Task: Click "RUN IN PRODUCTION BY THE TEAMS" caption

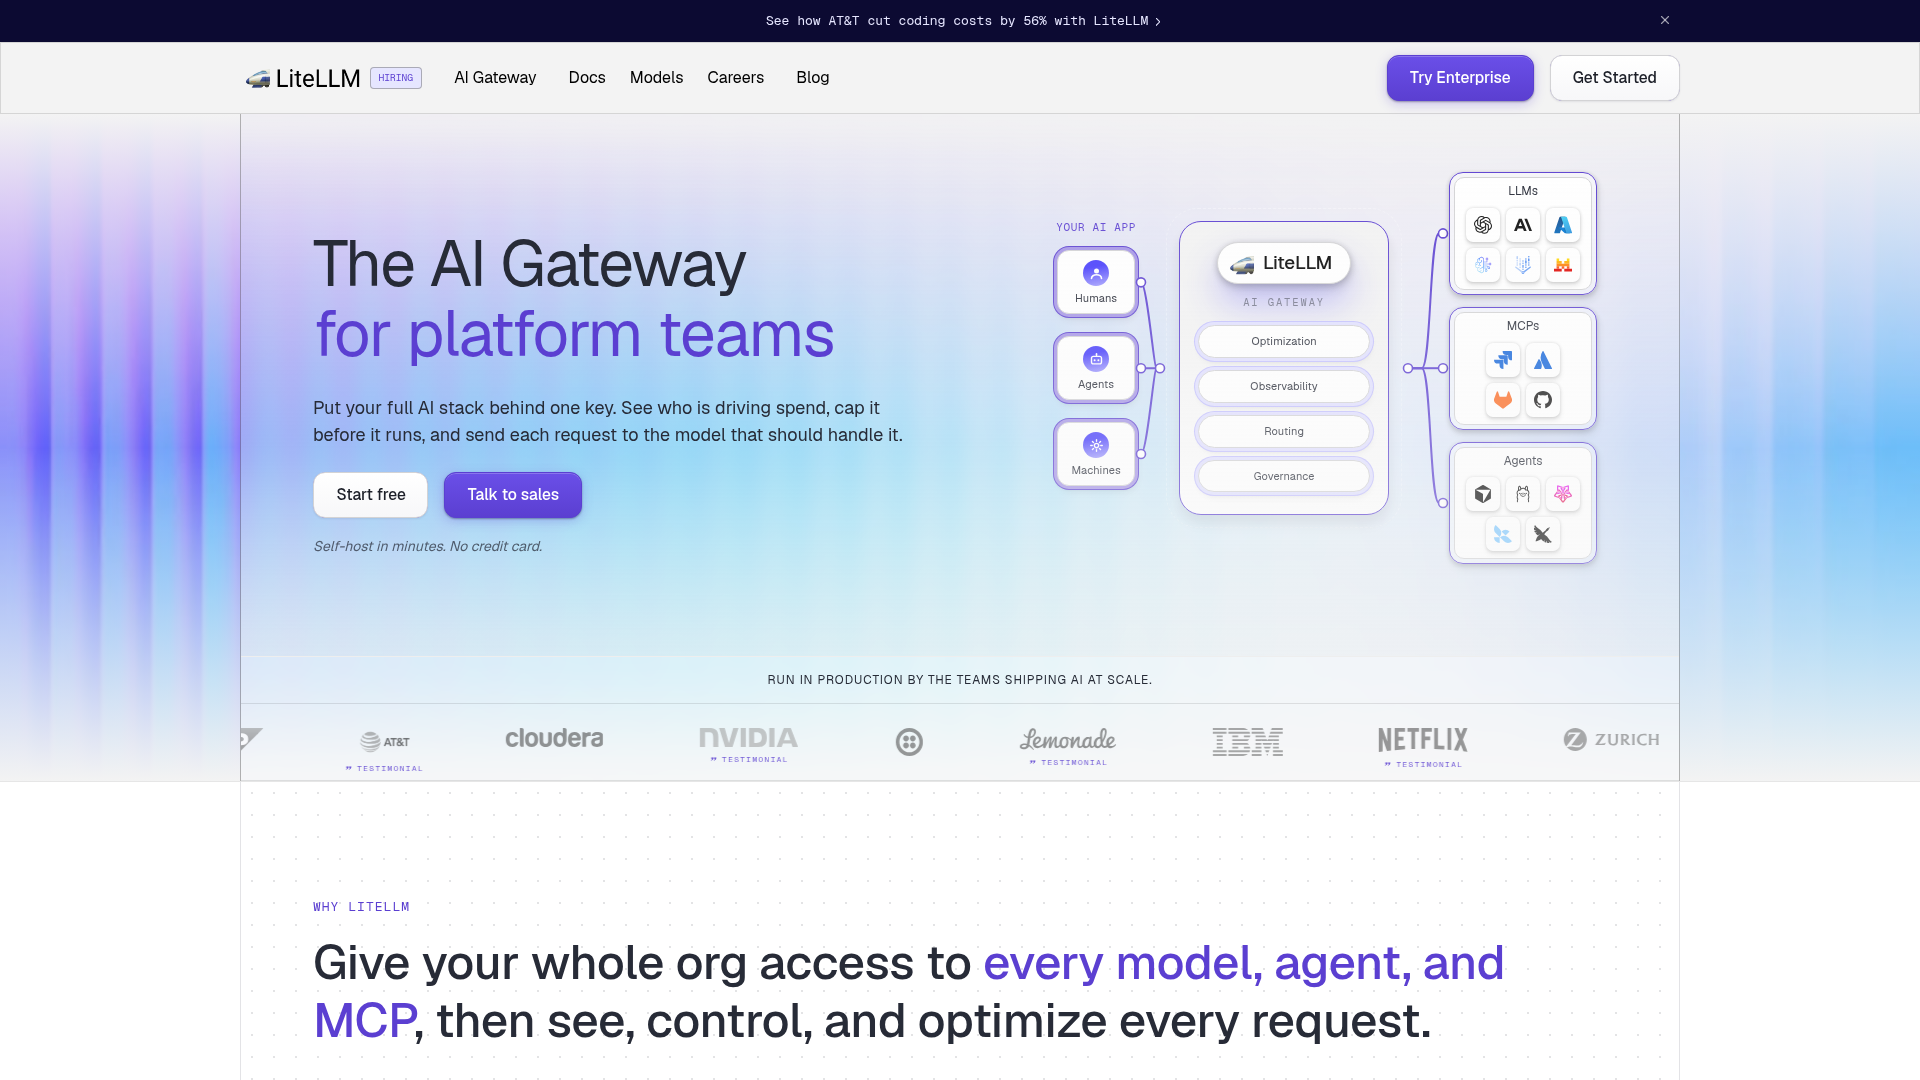Action: pyautogui.click(x=960, y=680)
